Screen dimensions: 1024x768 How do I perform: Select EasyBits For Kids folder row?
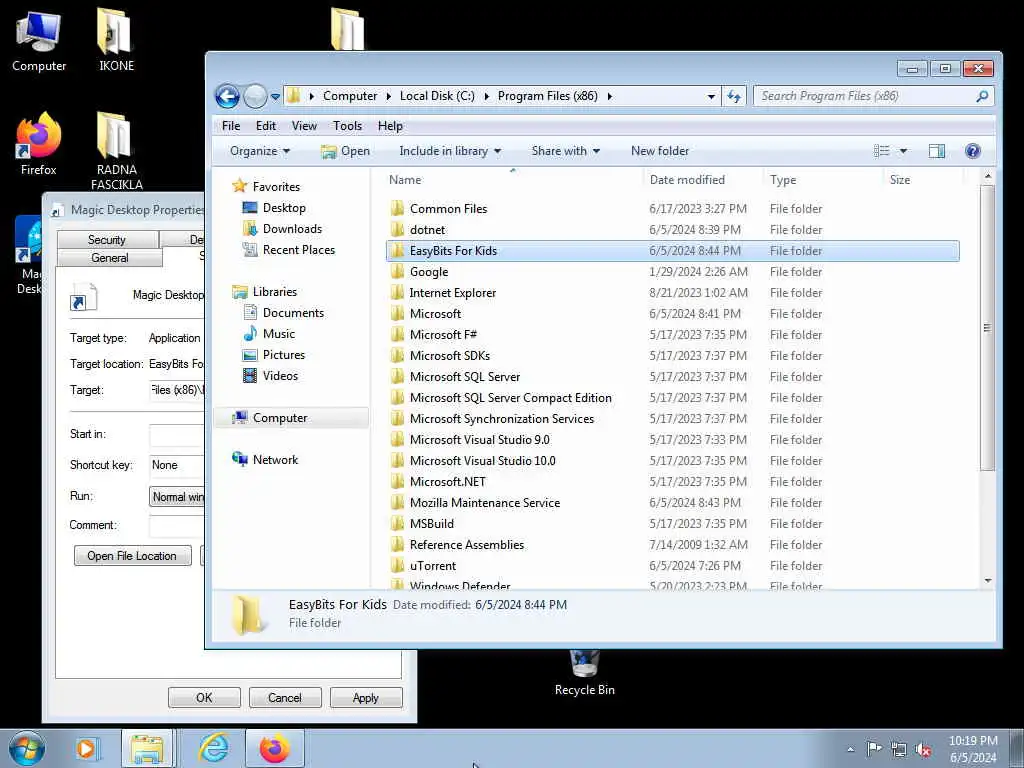tap(673, 251)
